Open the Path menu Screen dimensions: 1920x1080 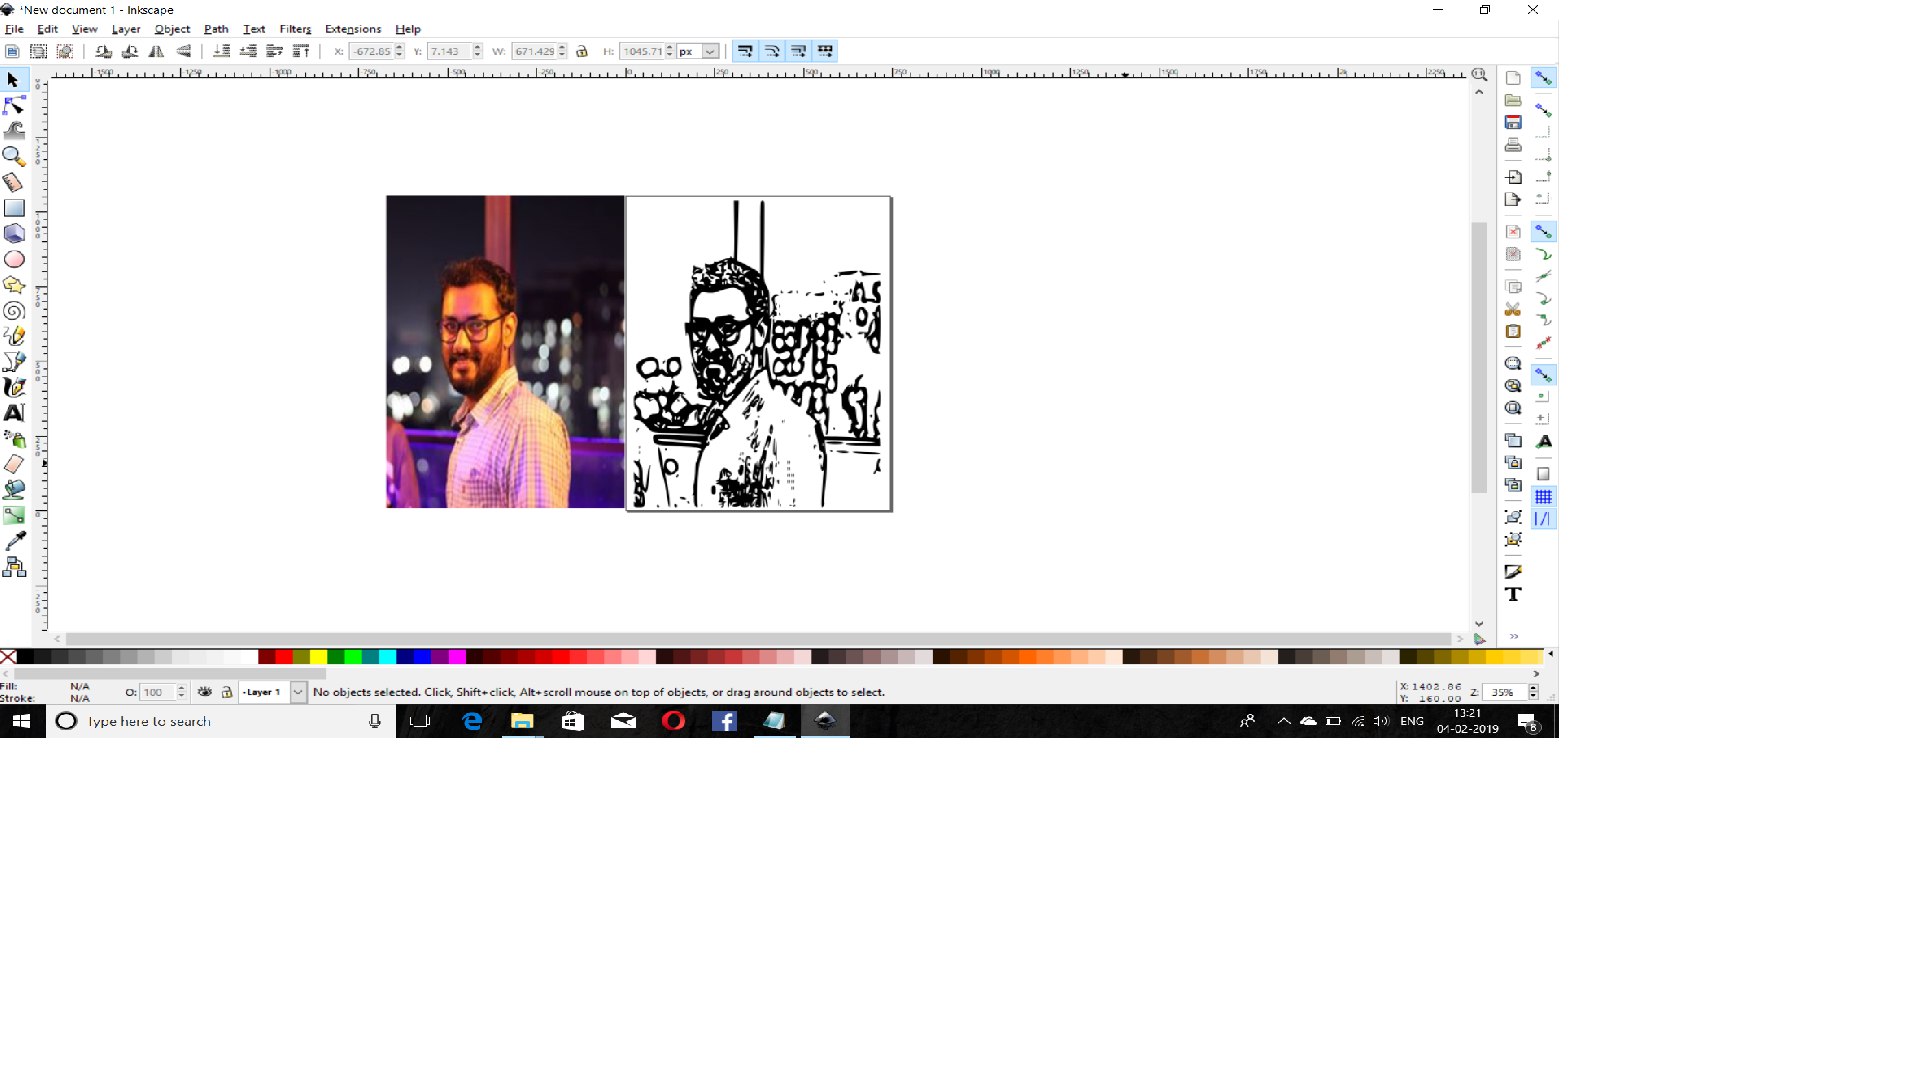(216, 29)
